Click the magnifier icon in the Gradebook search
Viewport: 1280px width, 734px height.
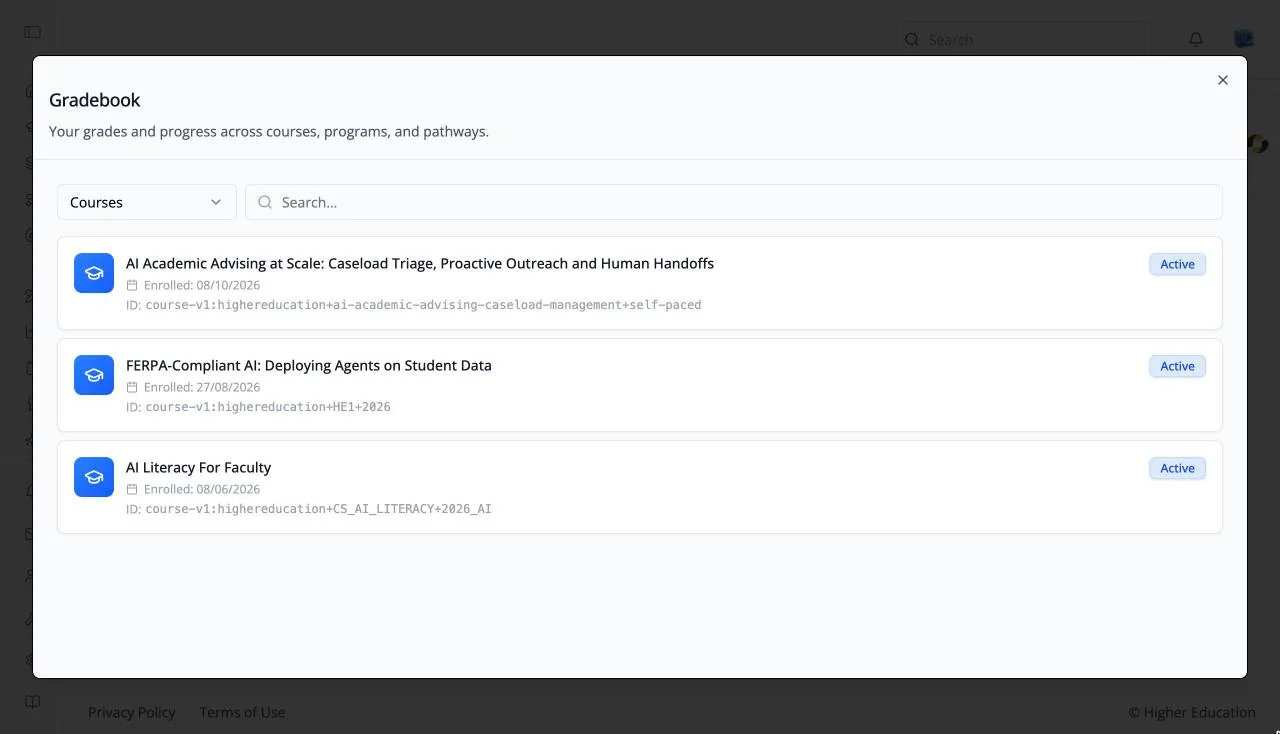click(265, 202)
